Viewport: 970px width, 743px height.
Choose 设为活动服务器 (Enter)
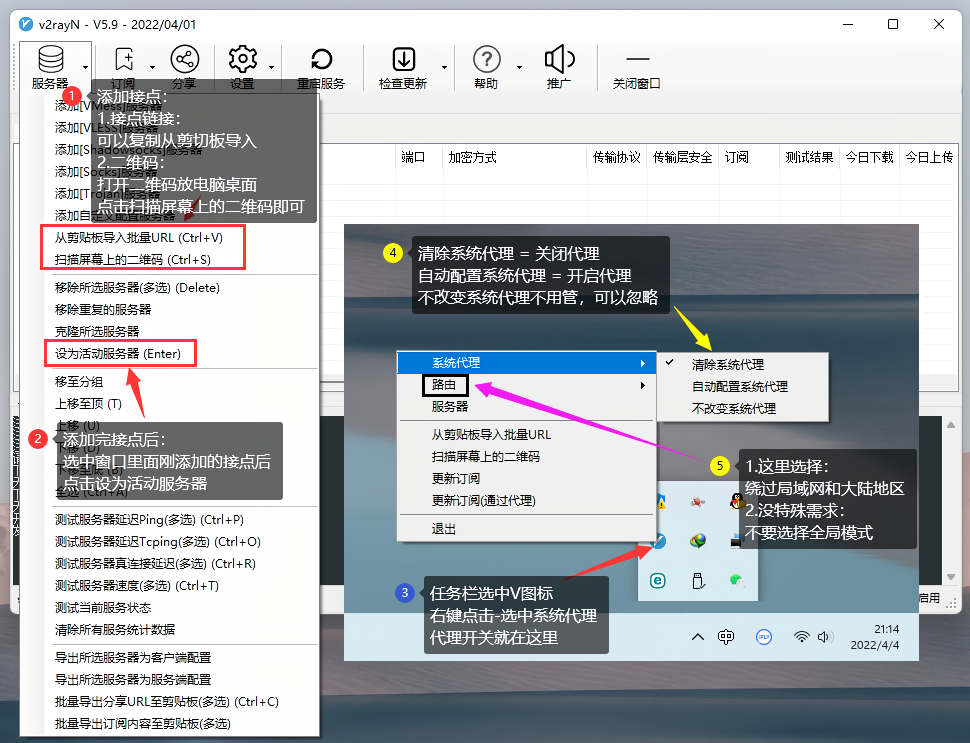(118, 354)
